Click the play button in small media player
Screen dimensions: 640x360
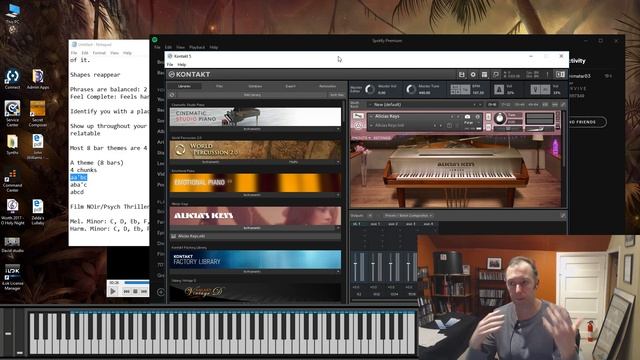[113, 291]
